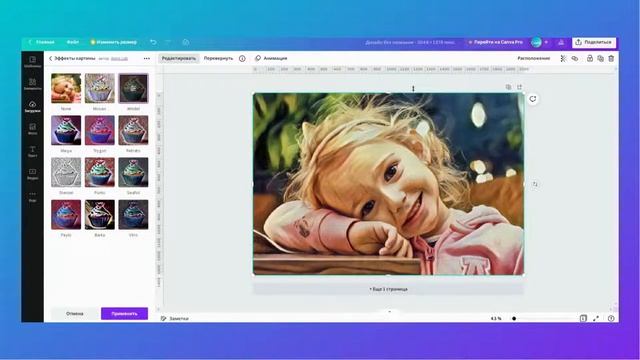
Task: Click the effect author link
Action: (x=119, y=59)
